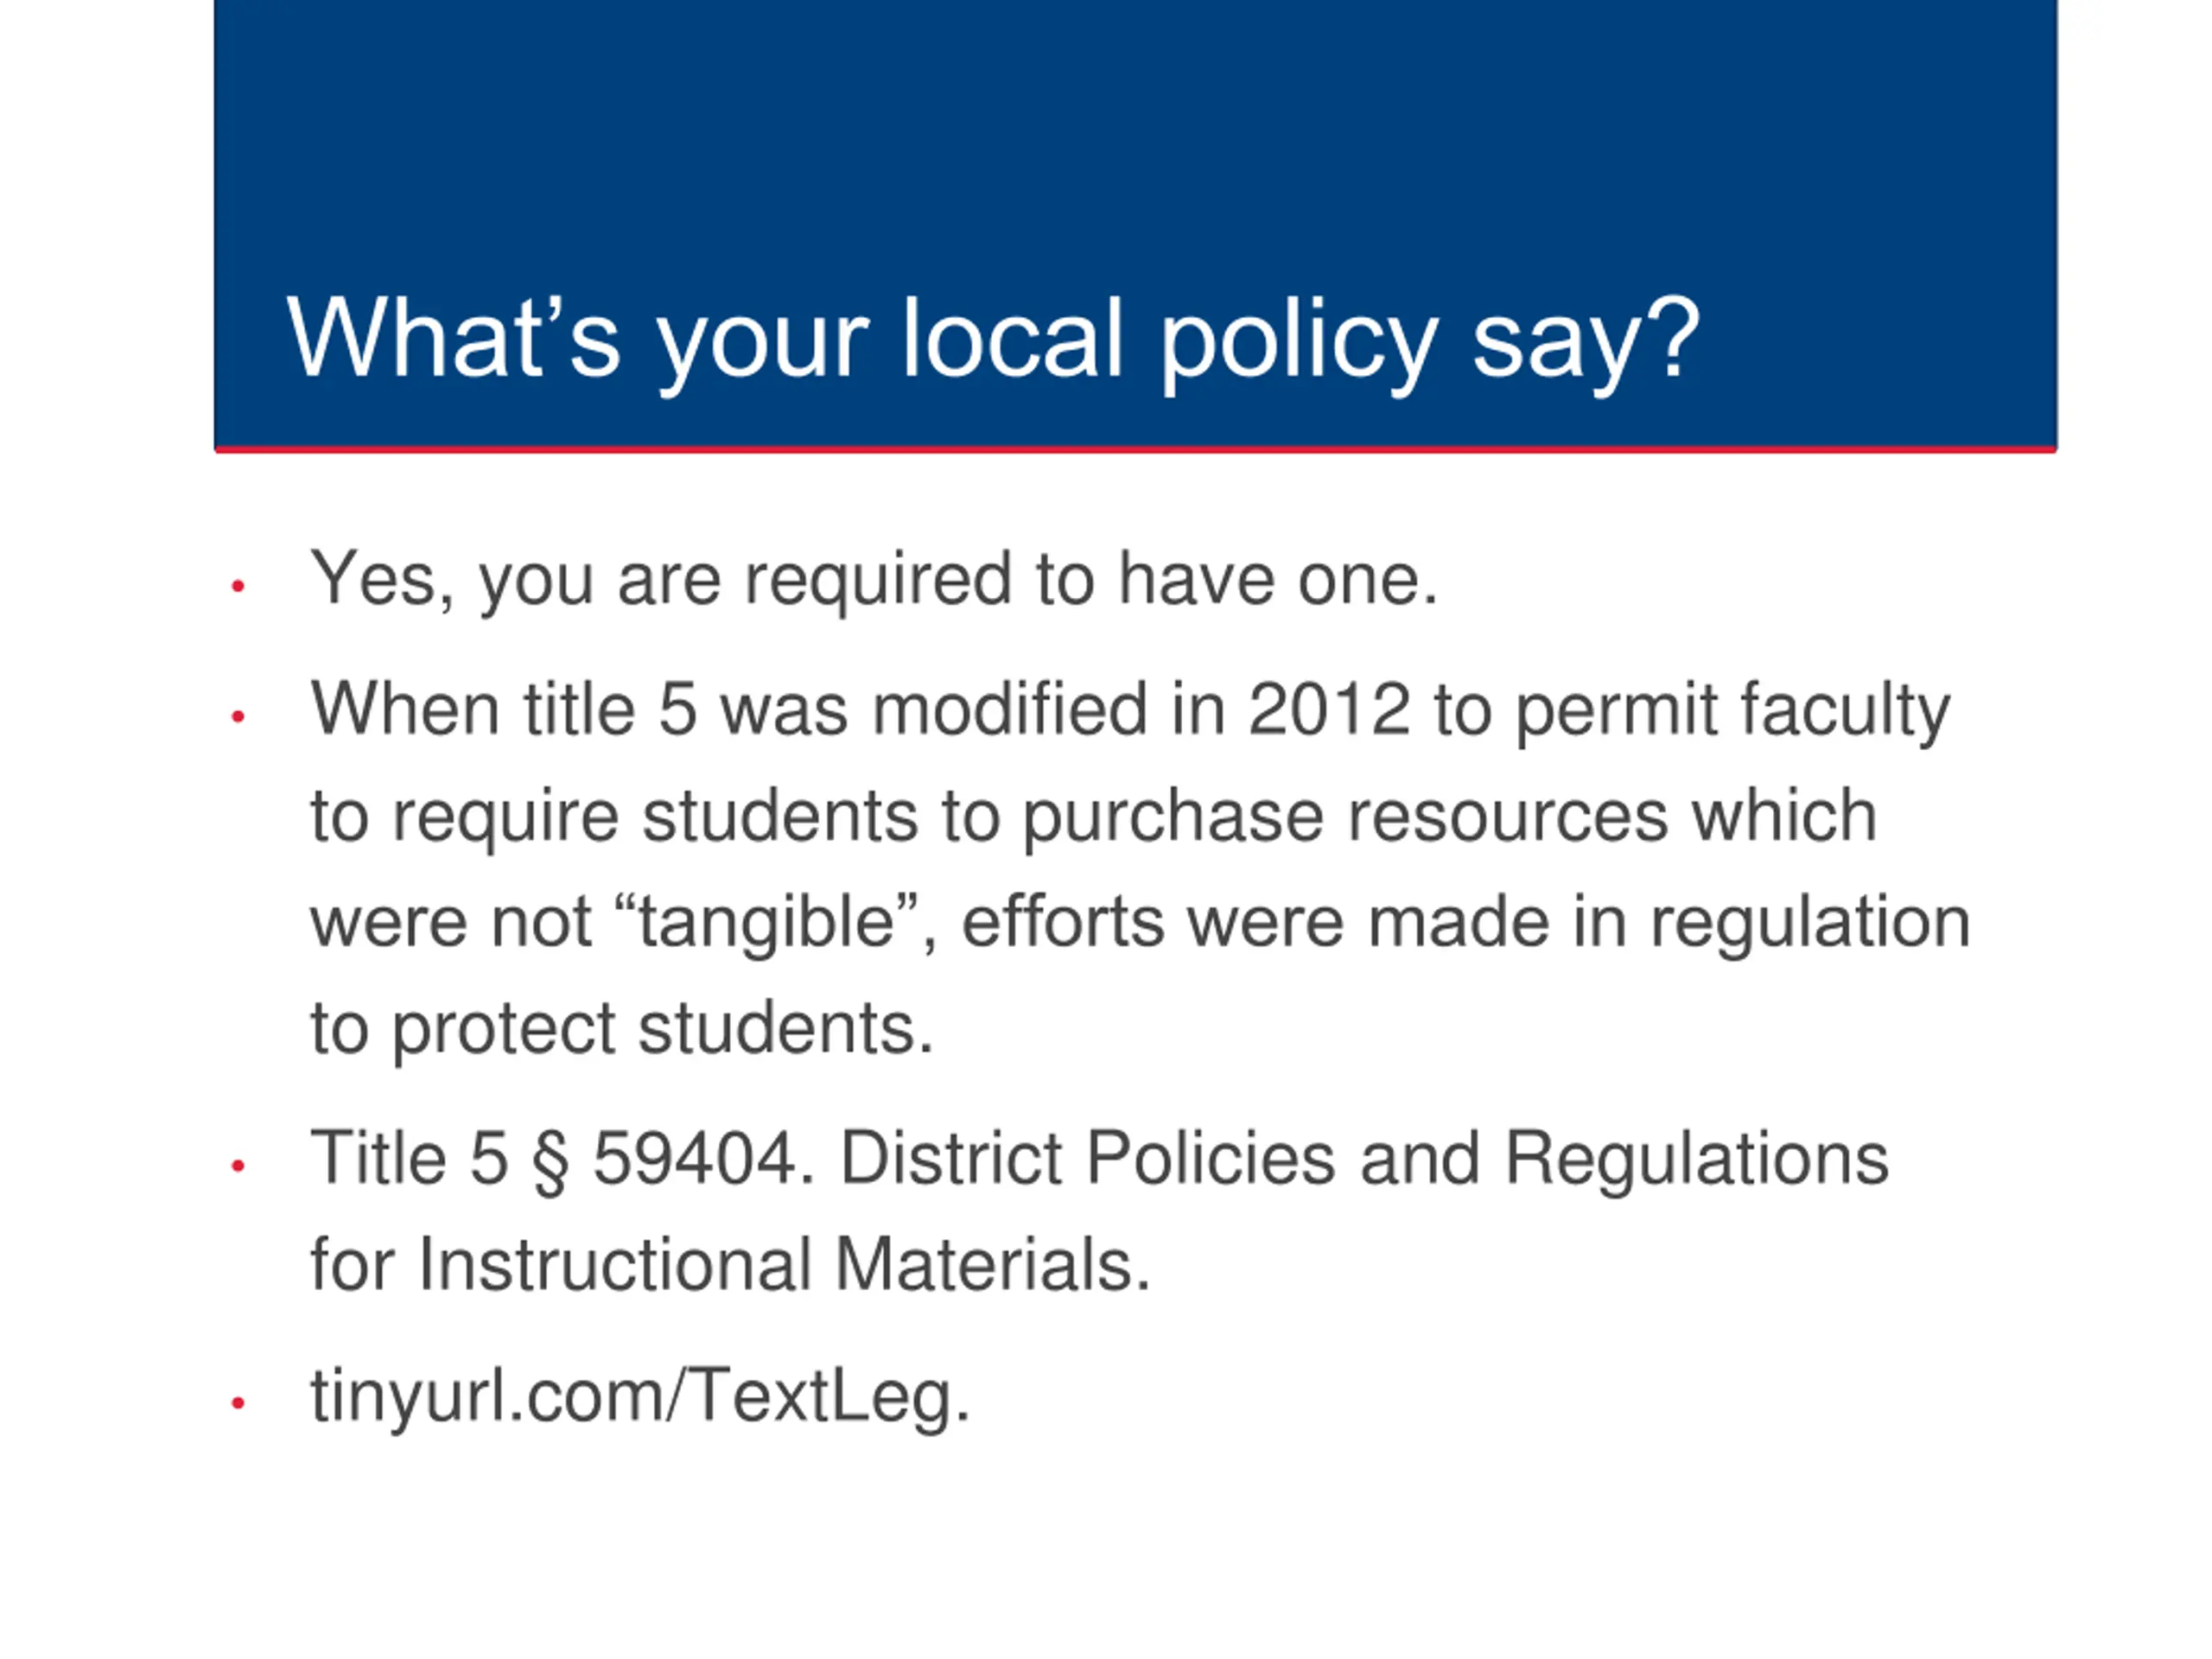Screen dimensions: 2212x1659
Task: Click the bullet marker before the tinyurl link
Action: (238, 1403)
